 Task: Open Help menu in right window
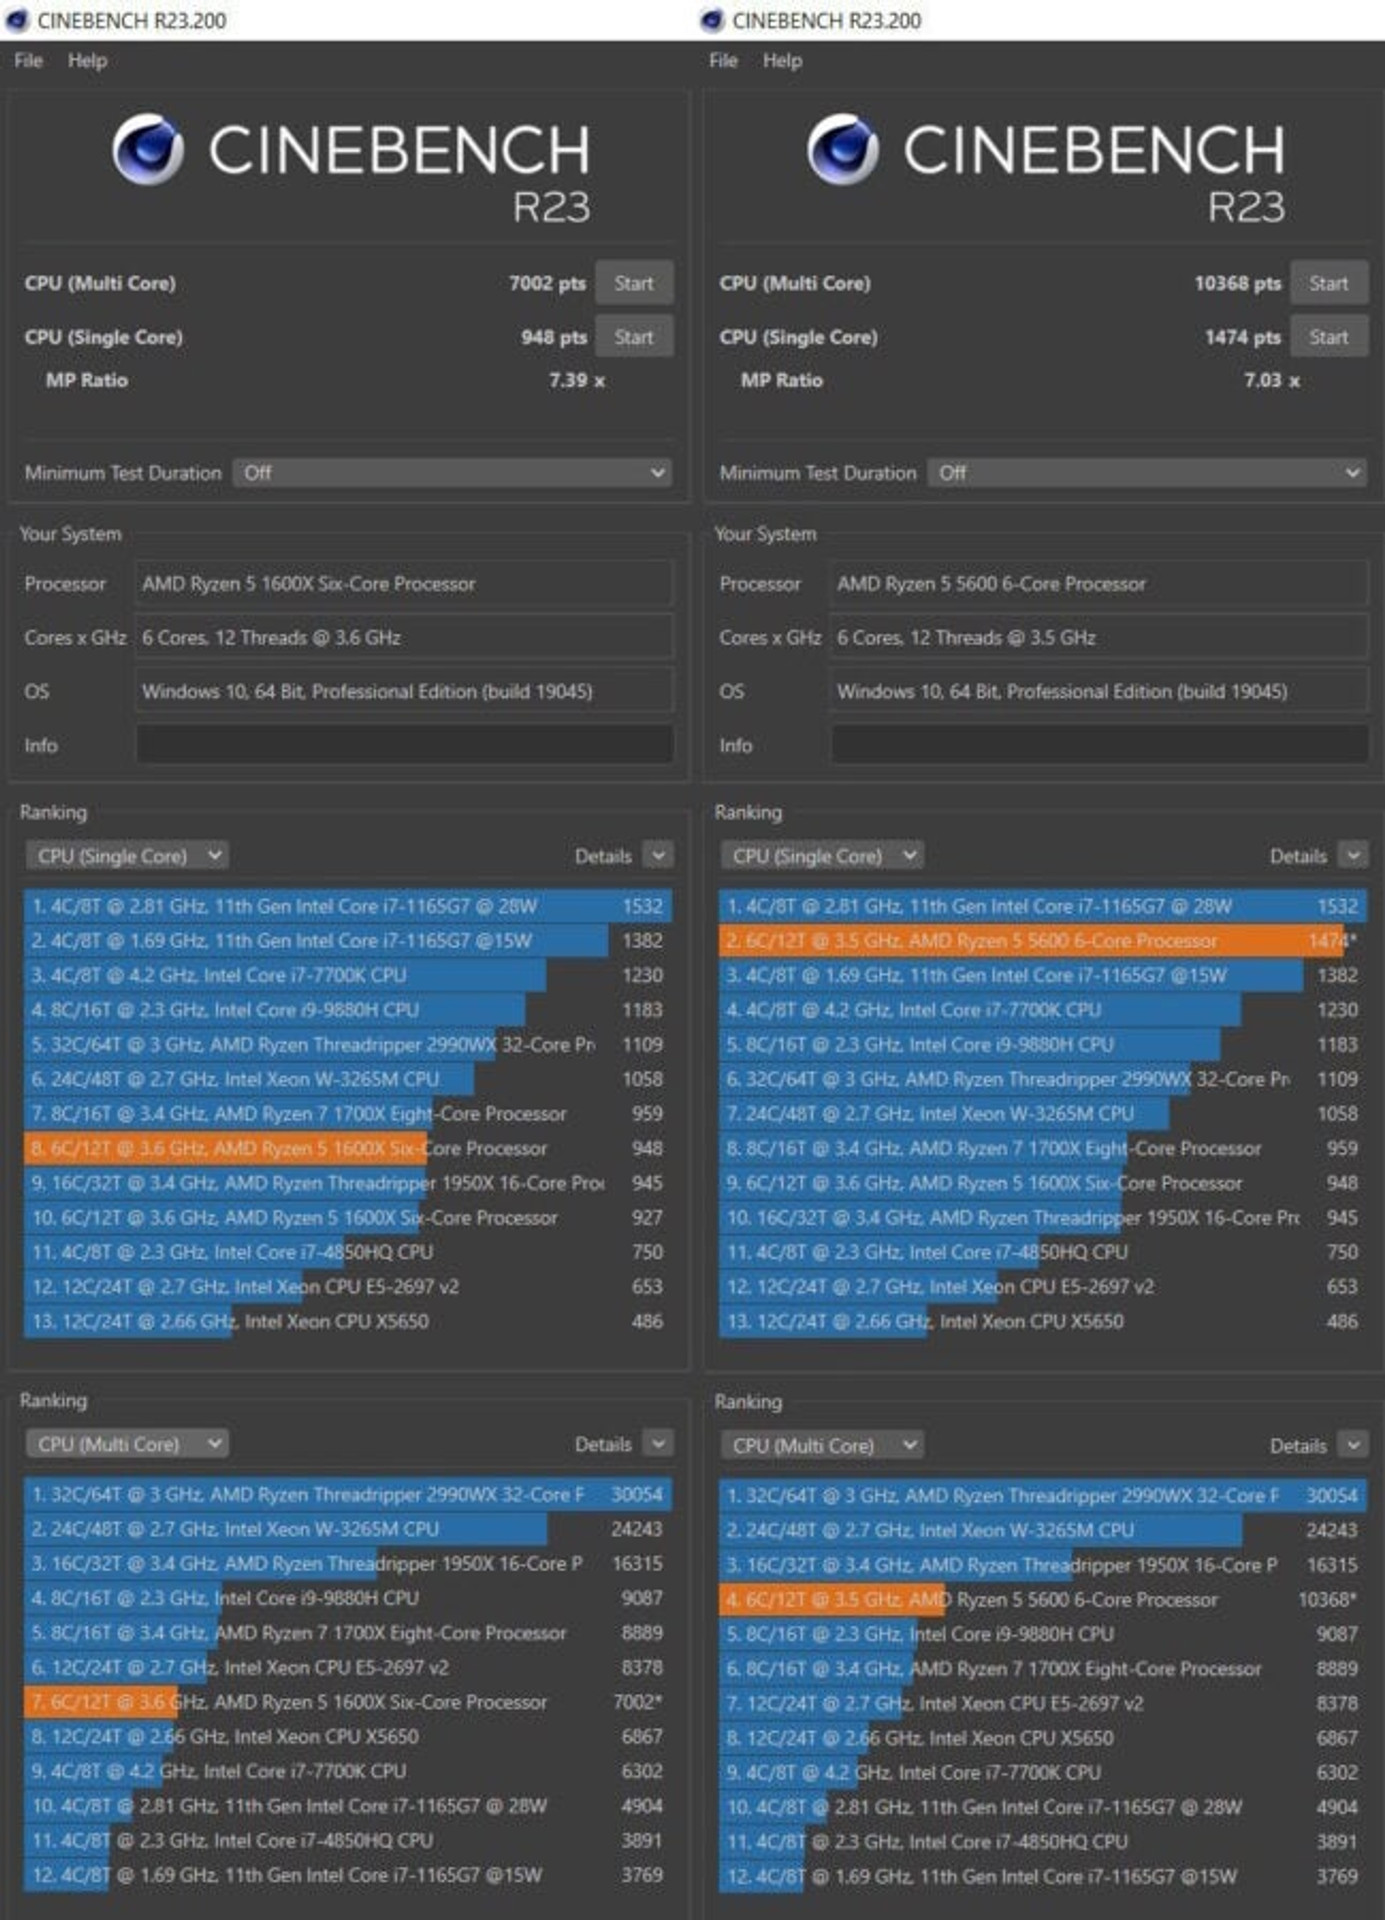782,61
